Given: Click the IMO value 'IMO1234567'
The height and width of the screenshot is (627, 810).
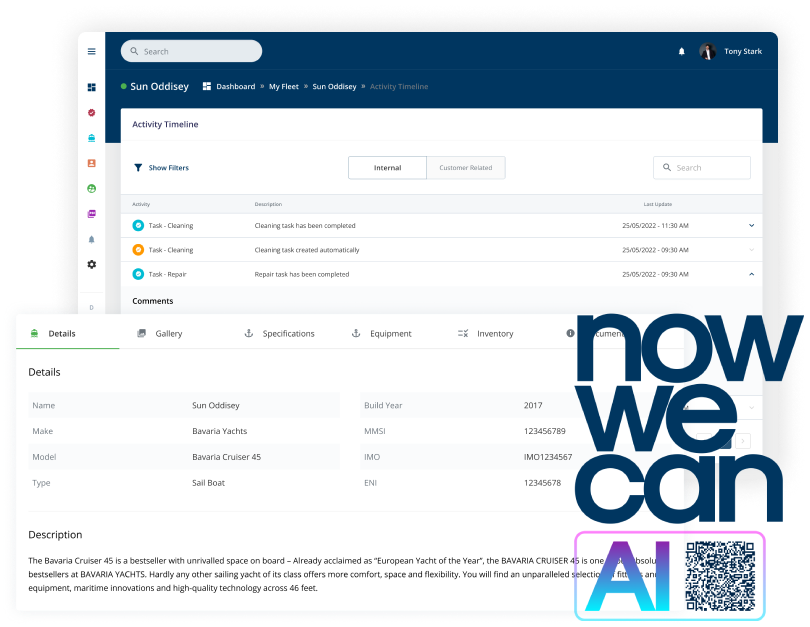Looking at the screenshot, I should [548, 457].
